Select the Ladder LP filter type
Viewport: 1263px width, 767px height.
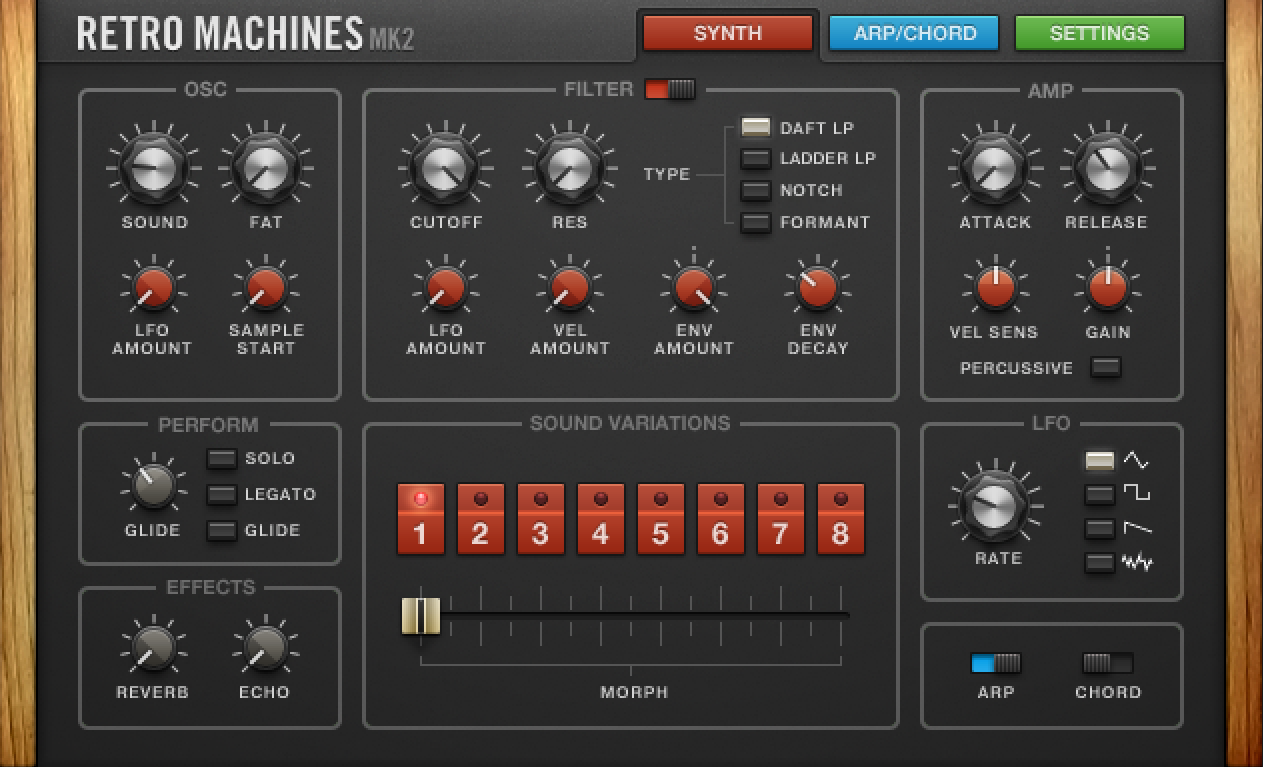point(755,159)
